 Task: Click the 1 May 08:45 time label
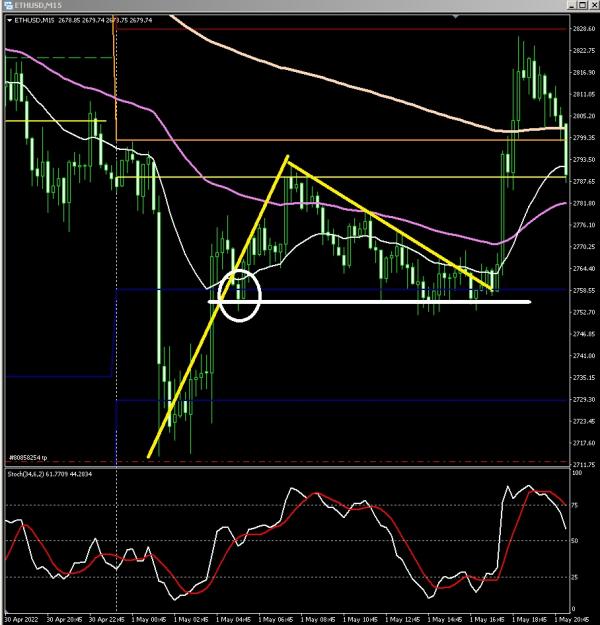pyautogui.click(x=318, y=620)
